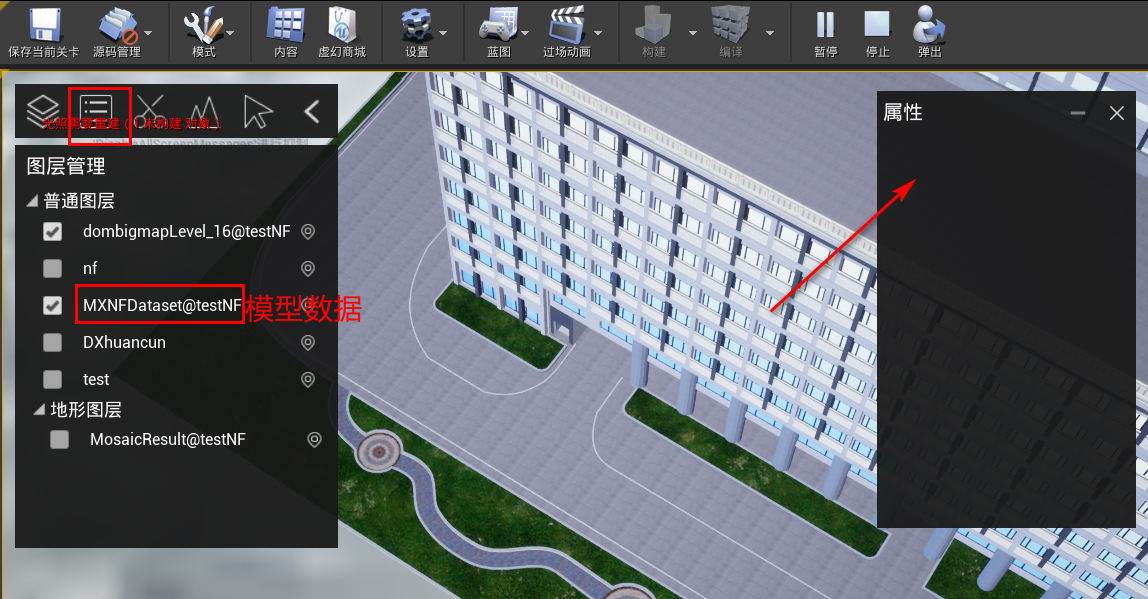Select the crossed tools icon in panel toolbar
This screenshot has width=1148, height=599.
pyautogui.click(x=151, y=111)
